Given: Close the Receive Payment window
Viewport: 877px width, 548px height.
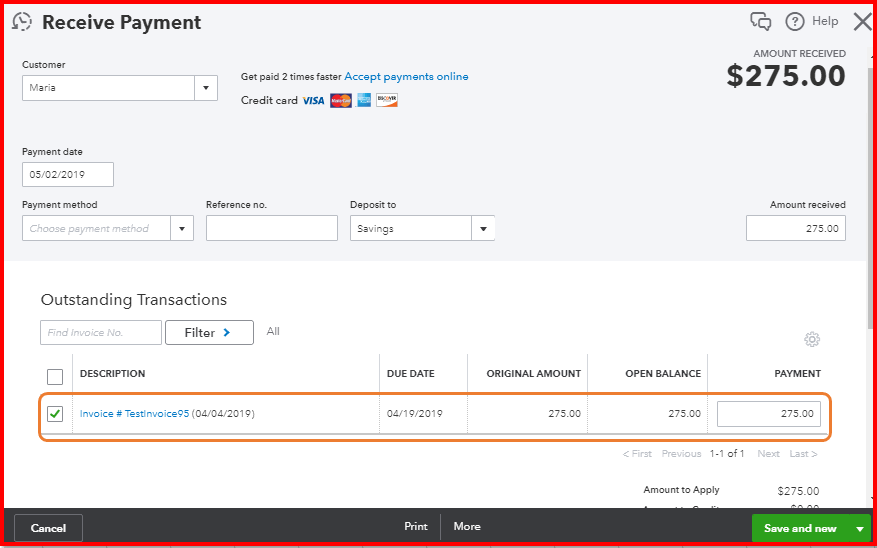Looking at the screenshot, I should pyautogui.click(x=863, y=22).
